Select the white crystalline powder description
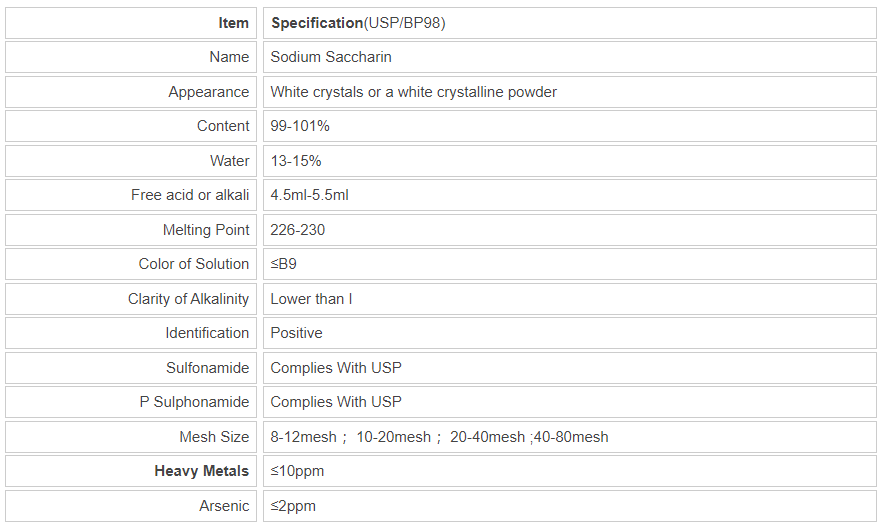This screenshot has width=885, height=530. coord(413,92)
